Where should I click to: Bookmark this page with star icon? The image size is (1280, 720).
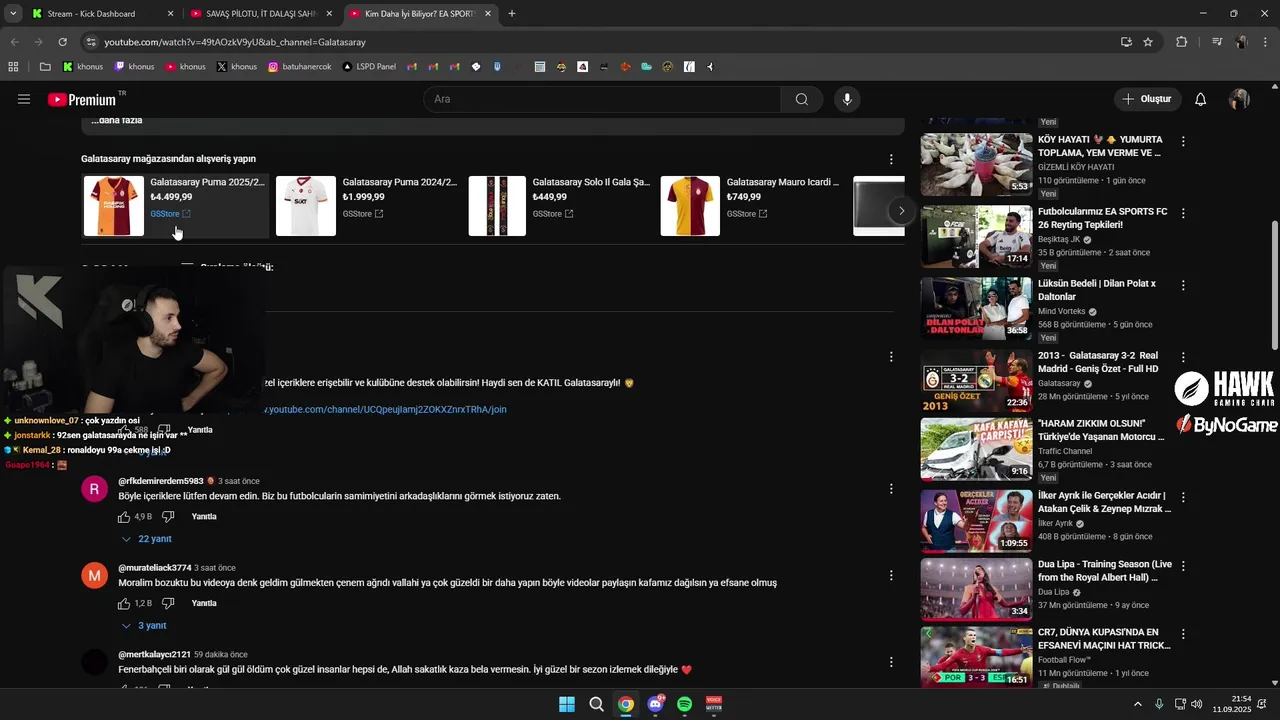click(x=1148, y=42)
